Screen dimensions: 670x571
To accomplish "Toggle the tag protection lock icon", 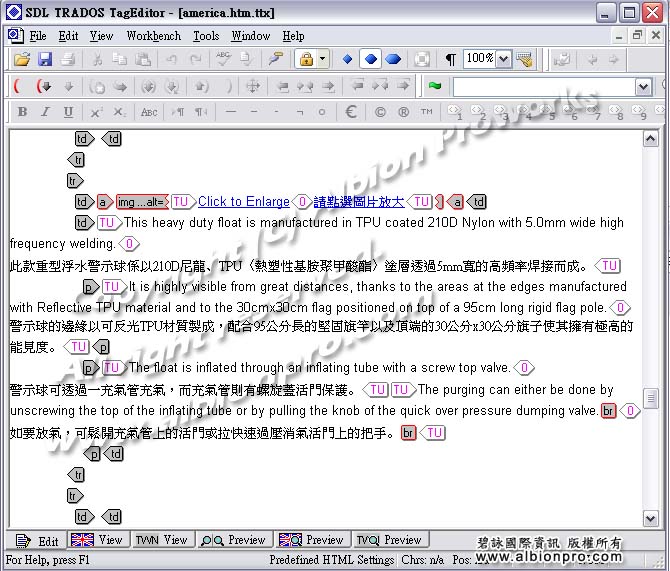I will tap(306, 59).
